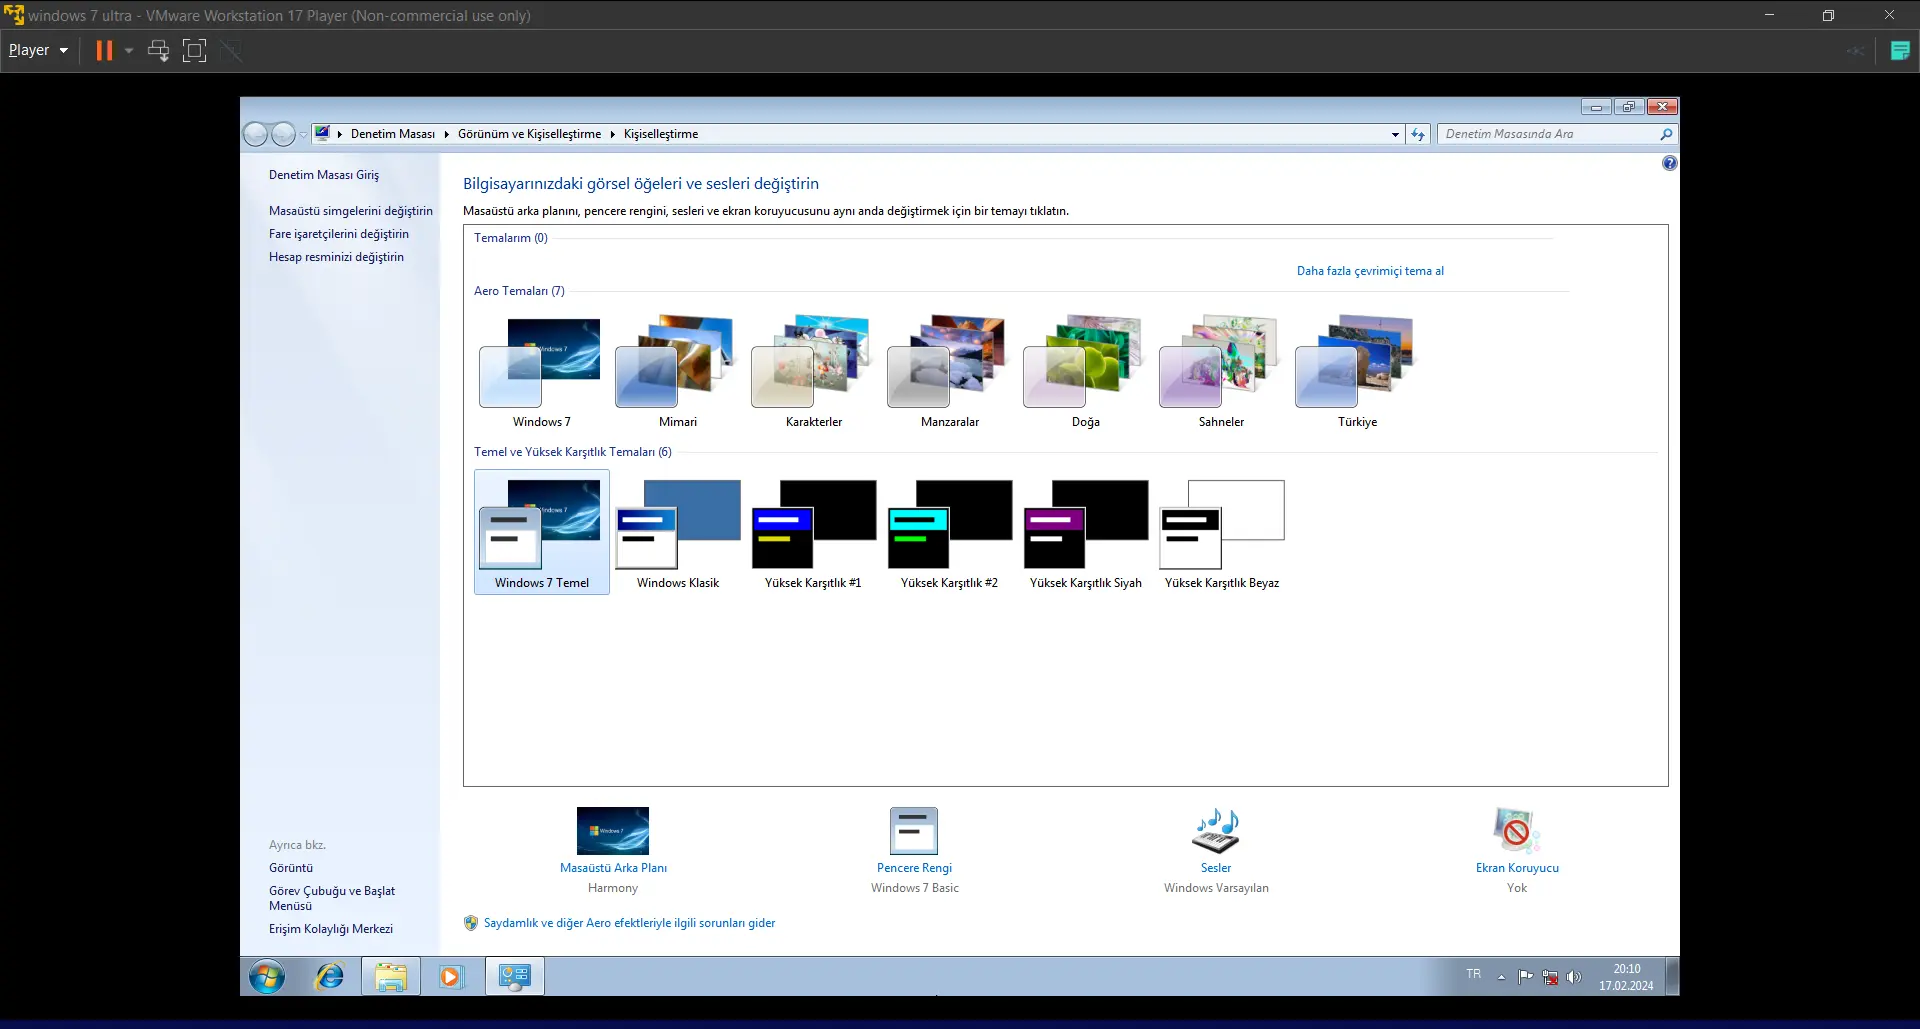Select the Windows 7 Aero theme

542,372
